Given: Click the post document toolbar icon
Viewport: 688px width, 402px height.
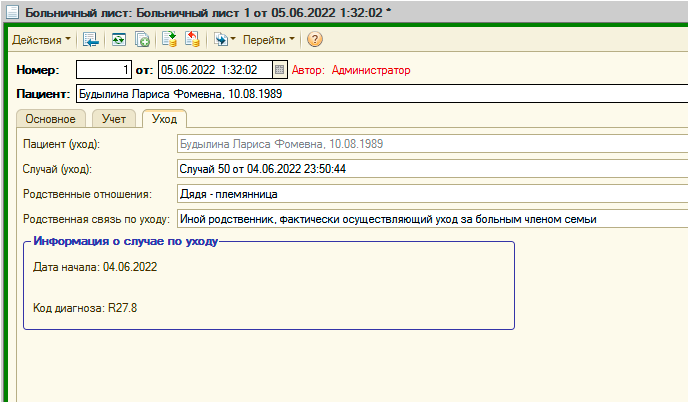Looking at the screenshot, I should (170, 40).
